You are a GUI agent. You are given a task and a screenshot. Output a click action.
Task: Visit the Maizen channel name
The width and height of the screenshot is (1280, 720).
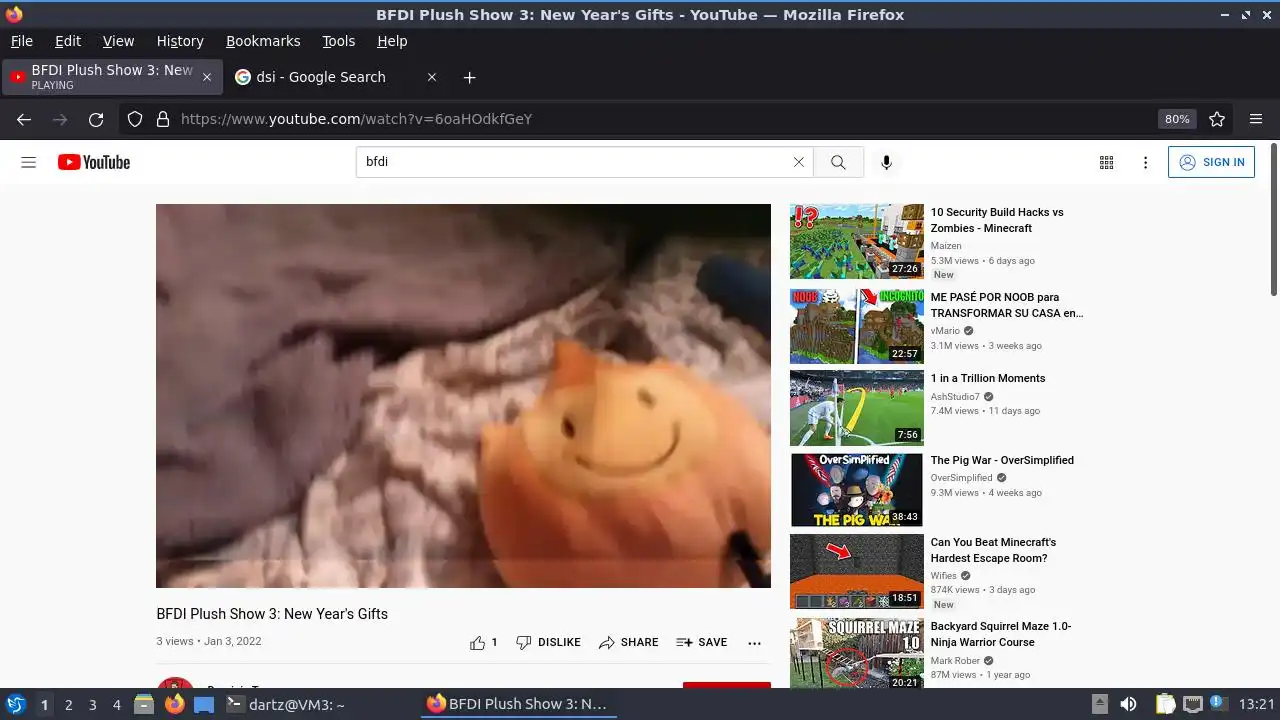tap(946, 245)
